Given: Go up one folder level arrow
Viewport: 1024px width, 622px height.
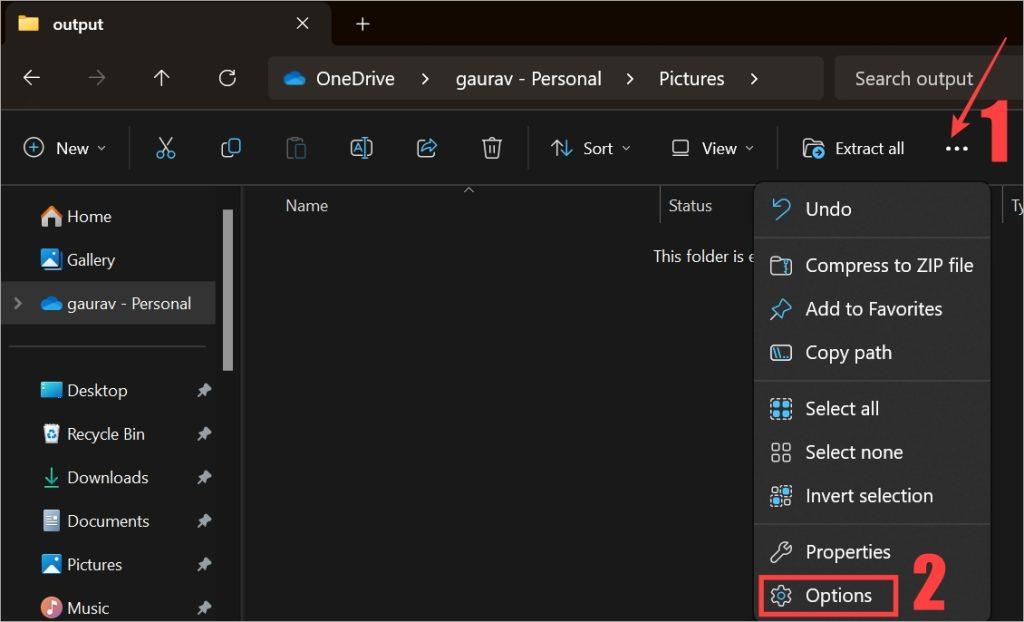Looking at the screenshot, I should coord(161,78).
